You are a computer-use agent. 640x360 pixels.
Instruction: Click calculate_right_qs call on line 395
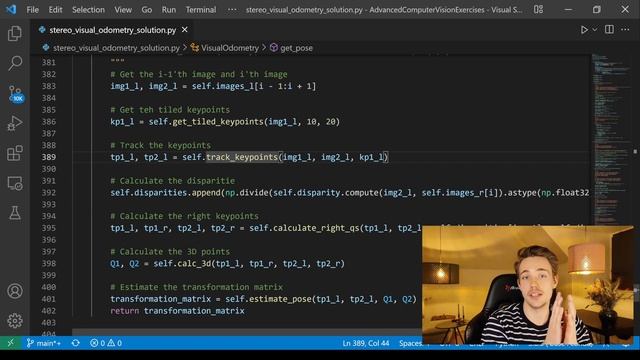[x=316, y=228]
